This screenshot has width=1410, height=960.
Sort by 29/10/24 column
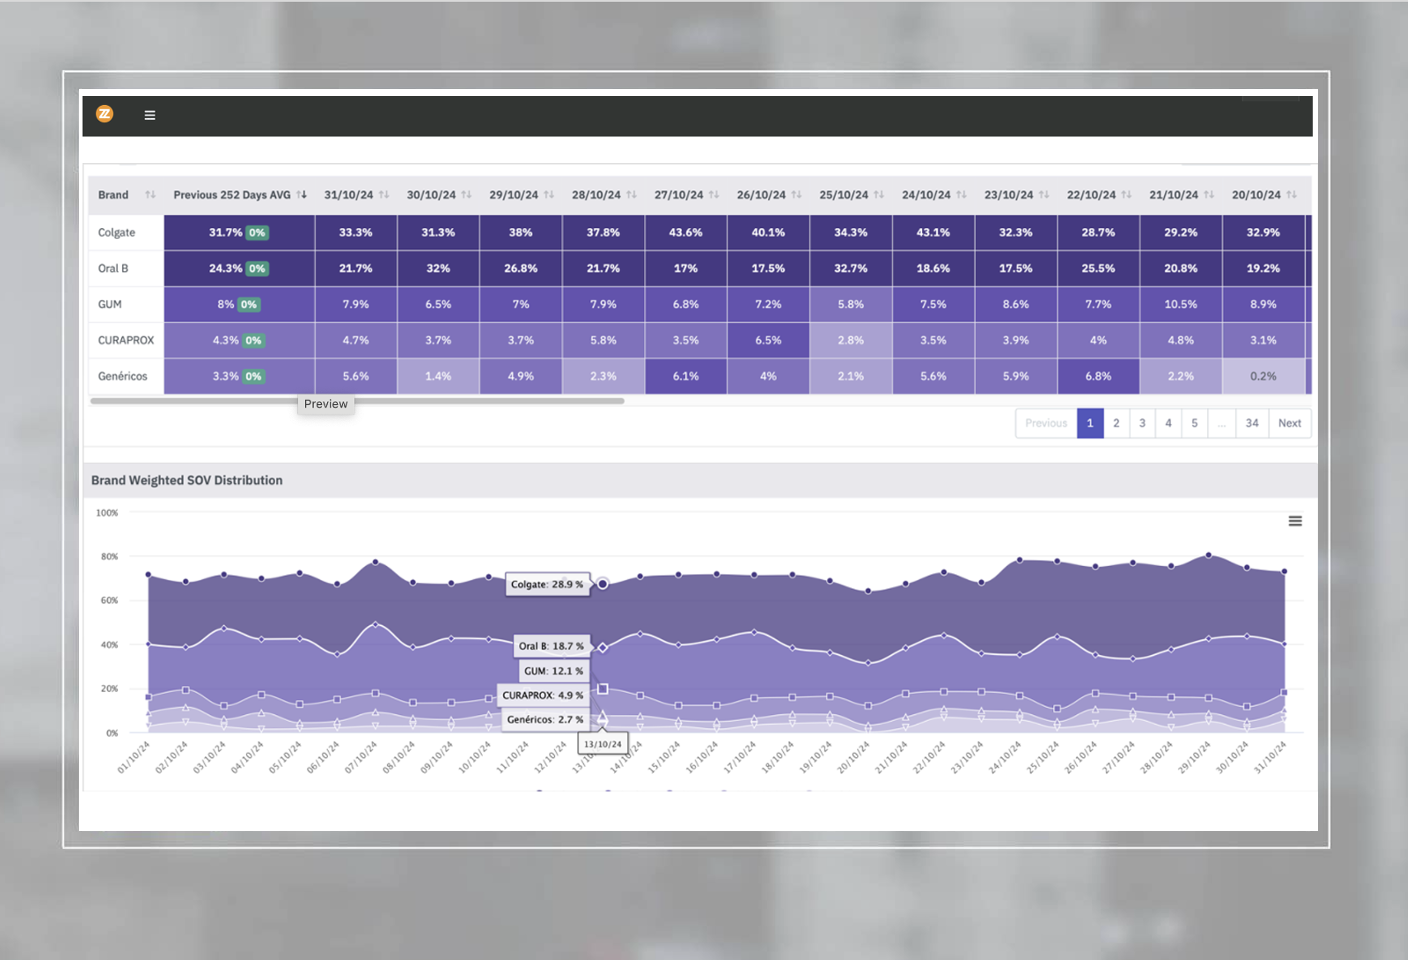coord(549,195)
